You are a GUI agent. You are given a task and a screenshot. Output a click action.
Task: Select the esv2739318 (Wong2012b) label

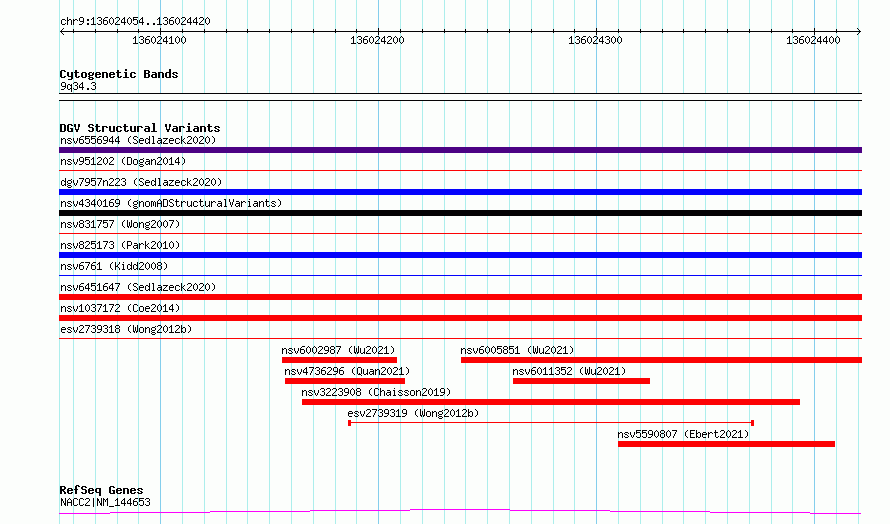pyautogui.click(x=126, y=329)
